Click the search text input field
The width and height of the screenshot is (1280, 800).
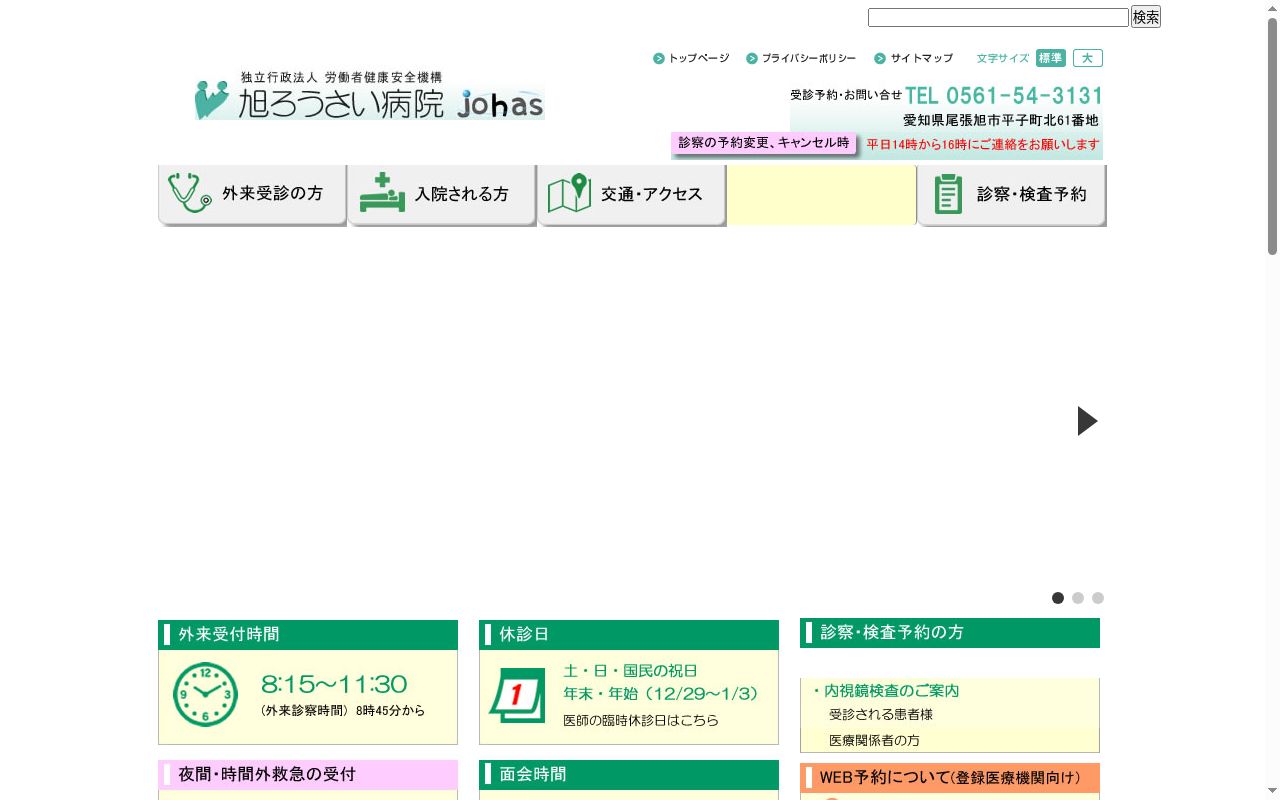tap(998, 17)
